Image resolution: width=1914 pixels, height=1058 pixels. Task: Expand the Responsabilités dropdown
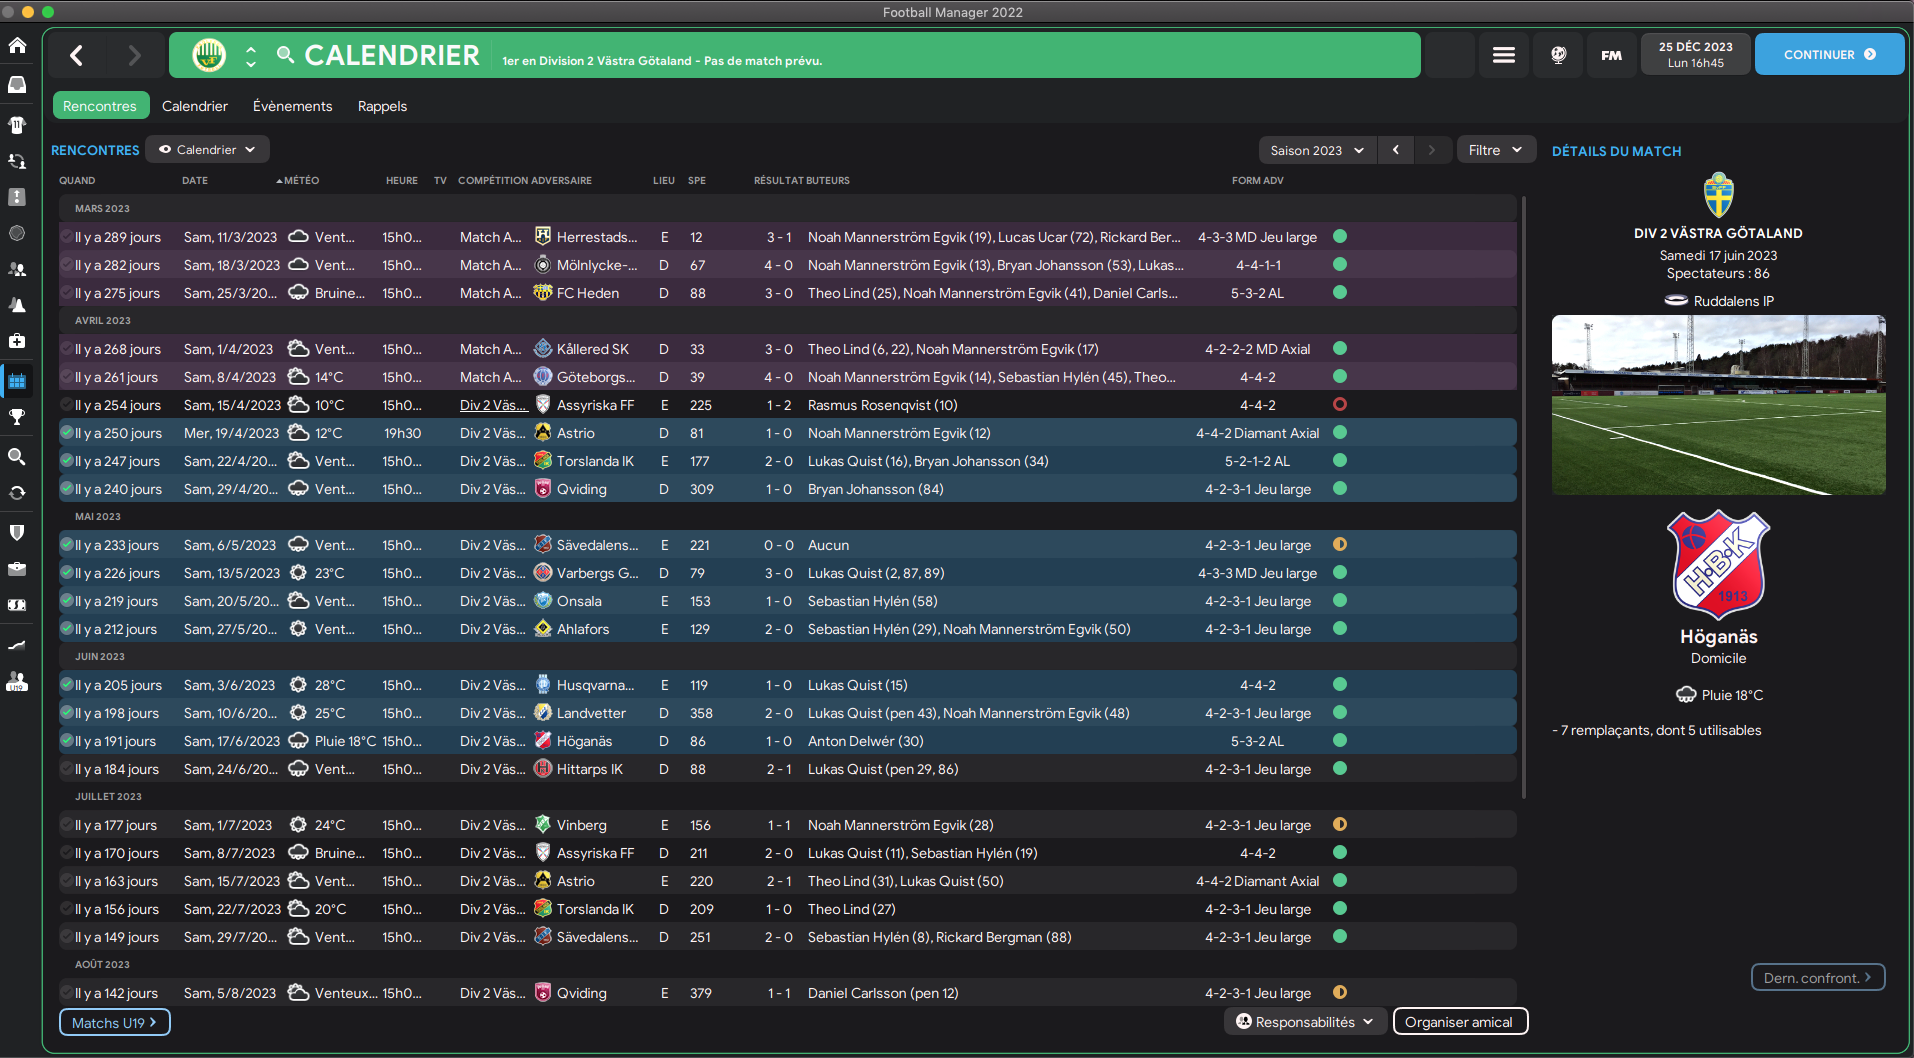pos(1304,1022)
